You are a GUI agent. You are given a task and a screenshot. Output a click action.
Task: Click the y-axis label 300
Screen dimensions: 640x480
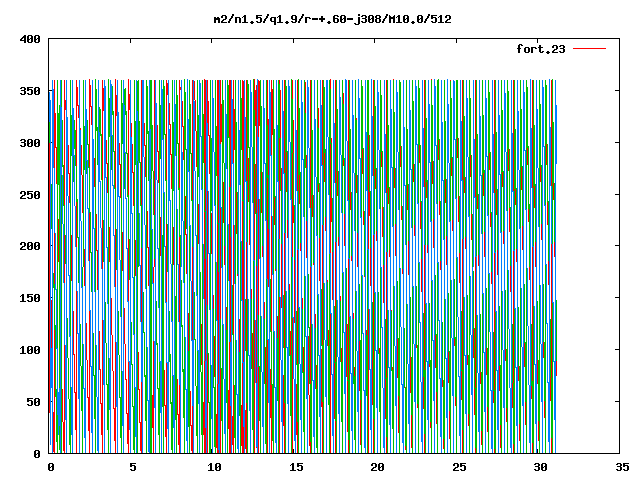pos(30,143)
